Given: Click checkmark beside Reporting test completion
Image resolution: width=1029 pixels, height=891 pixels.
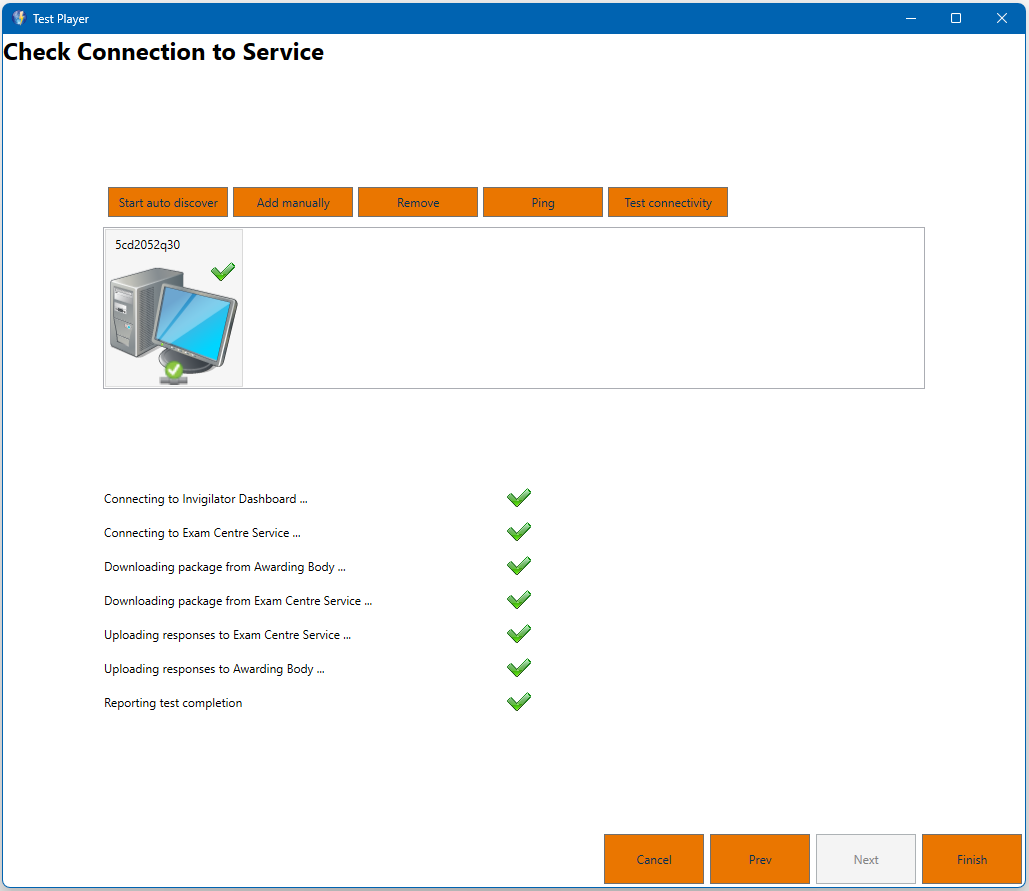Looking at the screenshot, I should point(518,702).
